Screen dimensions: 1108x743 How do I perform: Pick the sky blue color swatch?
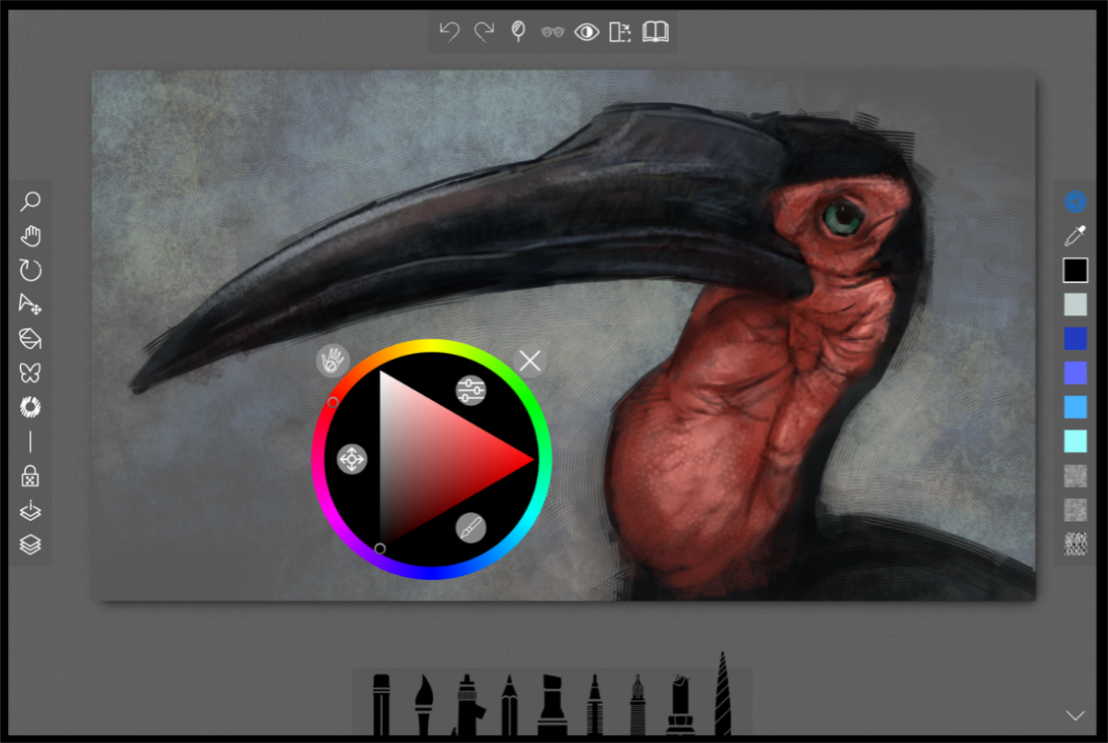[1075, 407]
